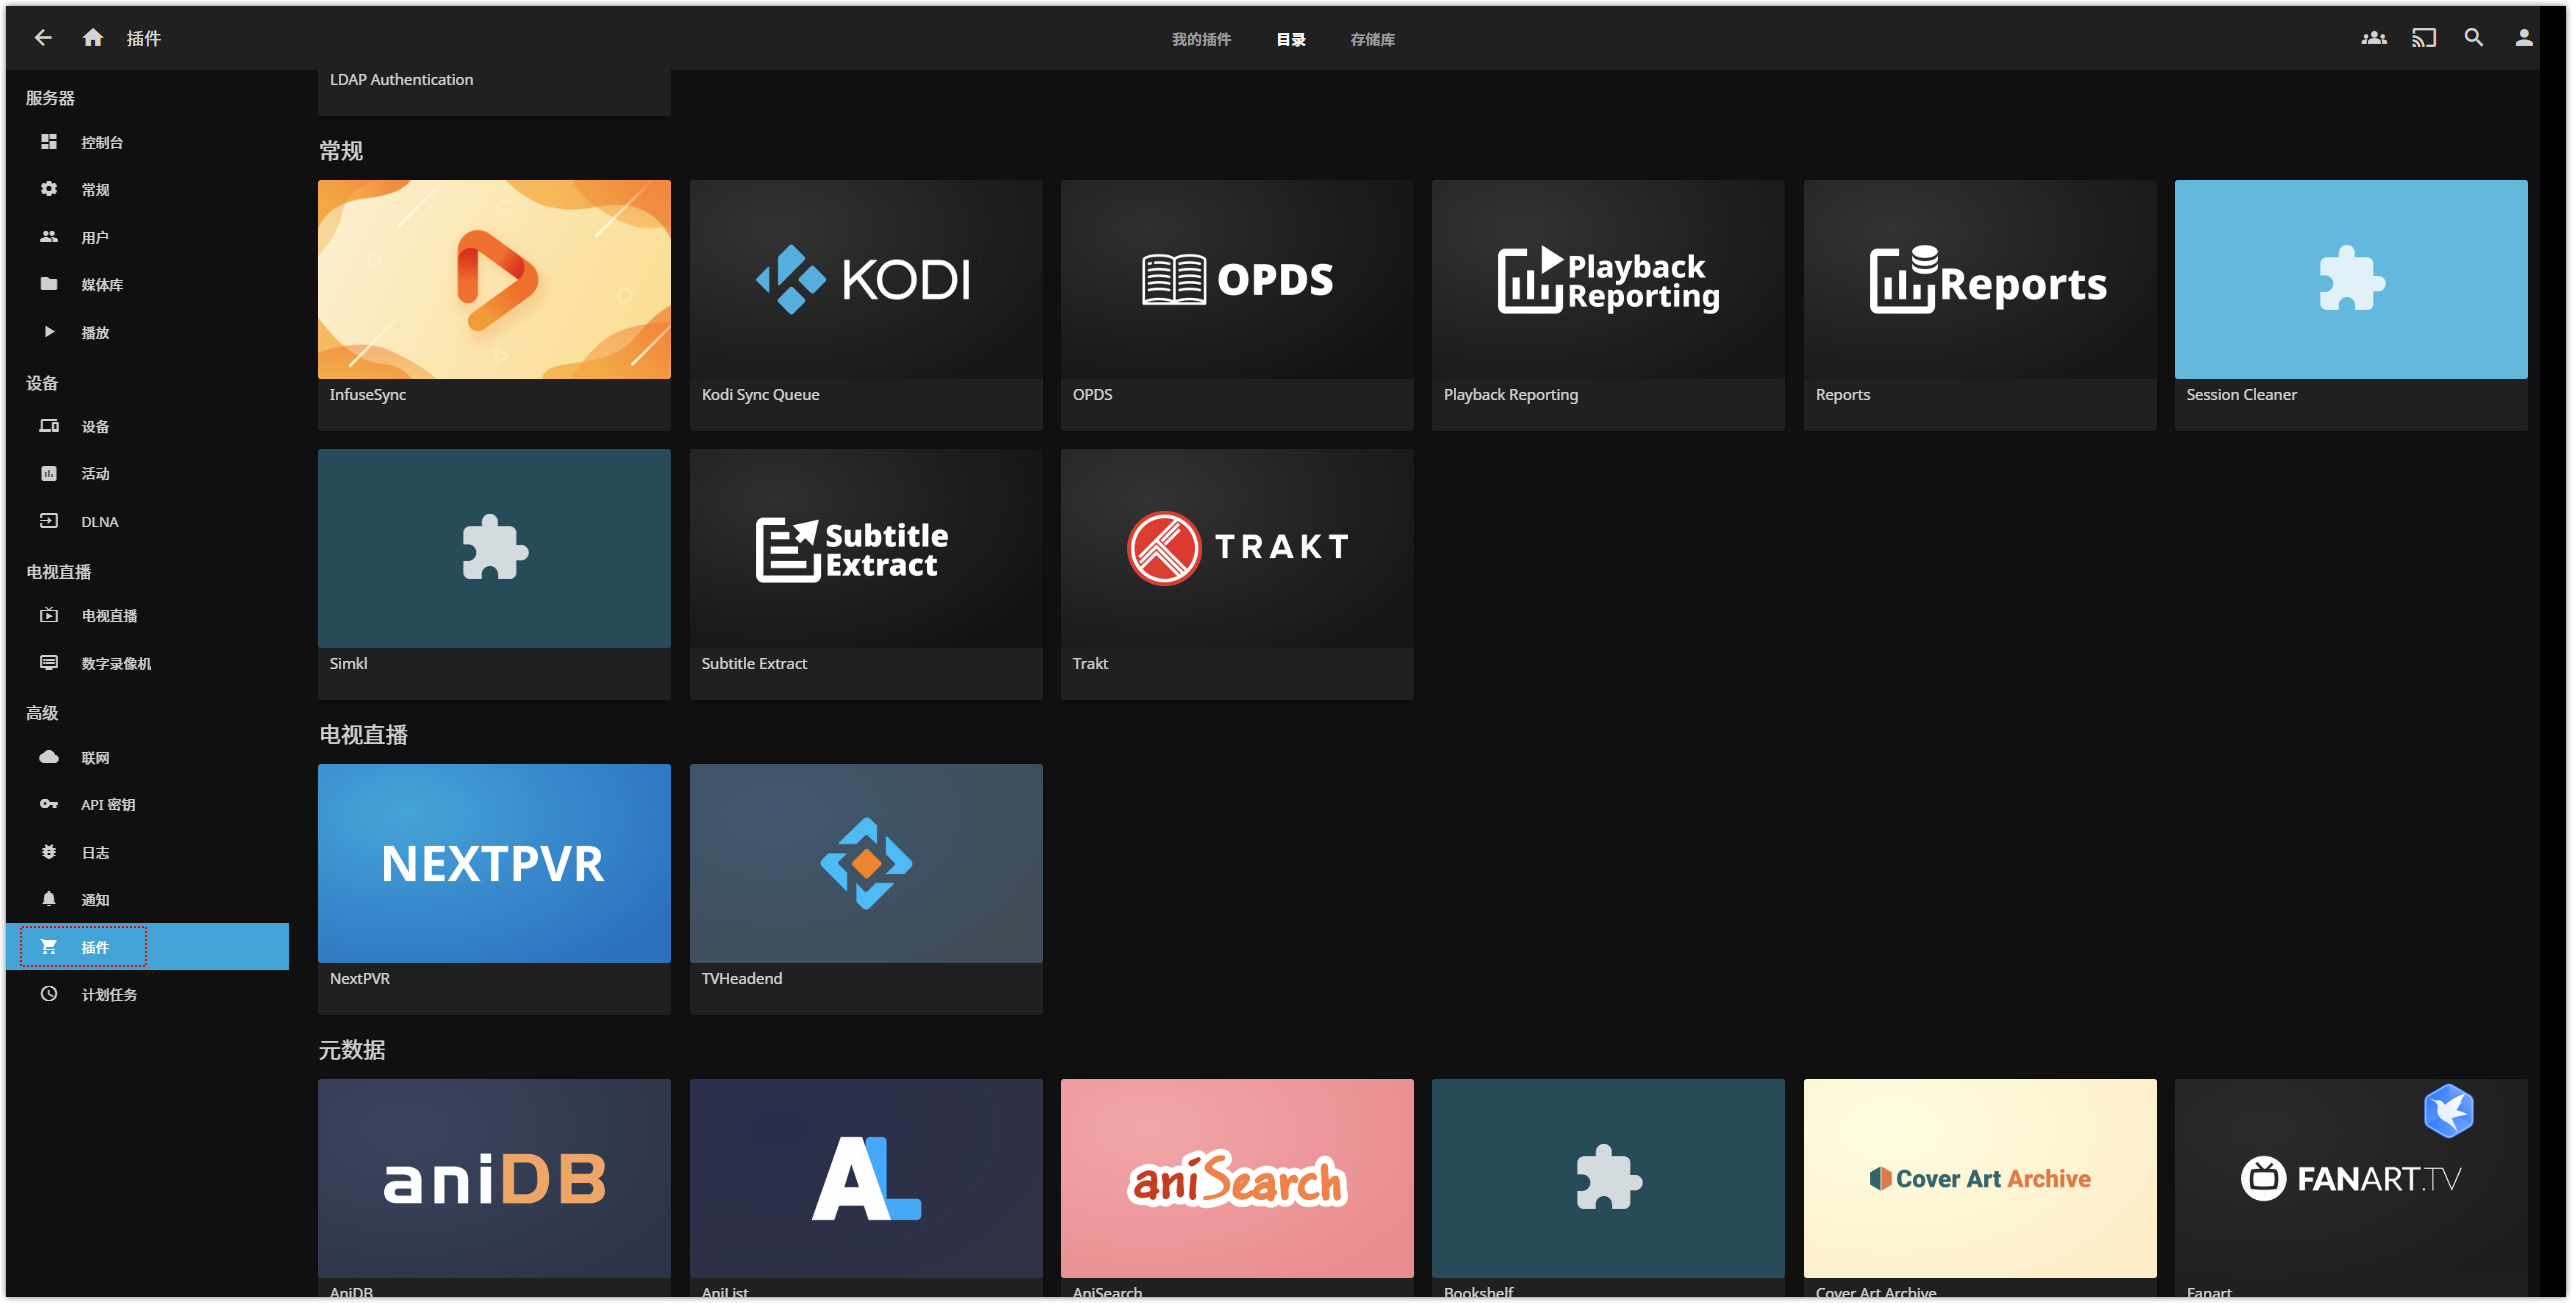
Task: Click LDAP Authentication plugin label
Action: click(x=401, y=79)
